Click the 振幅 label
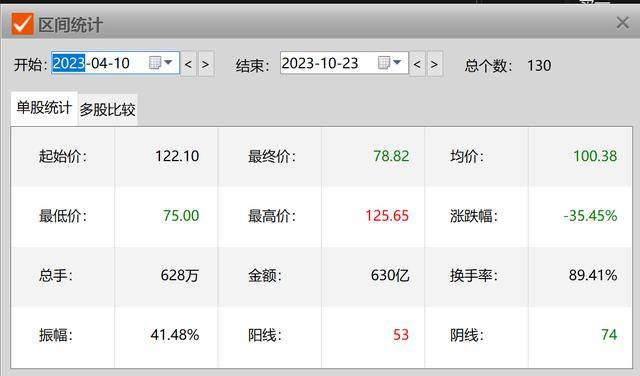Image resolution: width=640 pixels, height=376 pixels. point(56,335)
